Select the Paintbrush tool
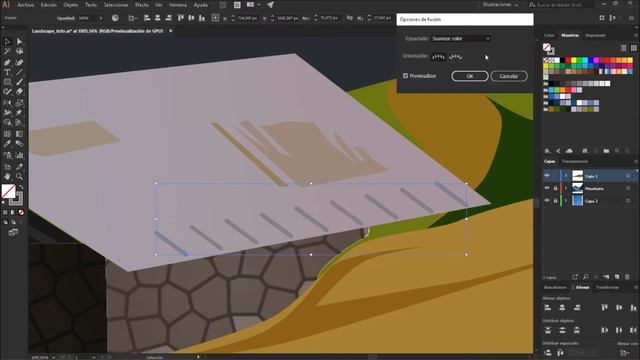The width and height of the screenshot is (640, 360). 19,82
